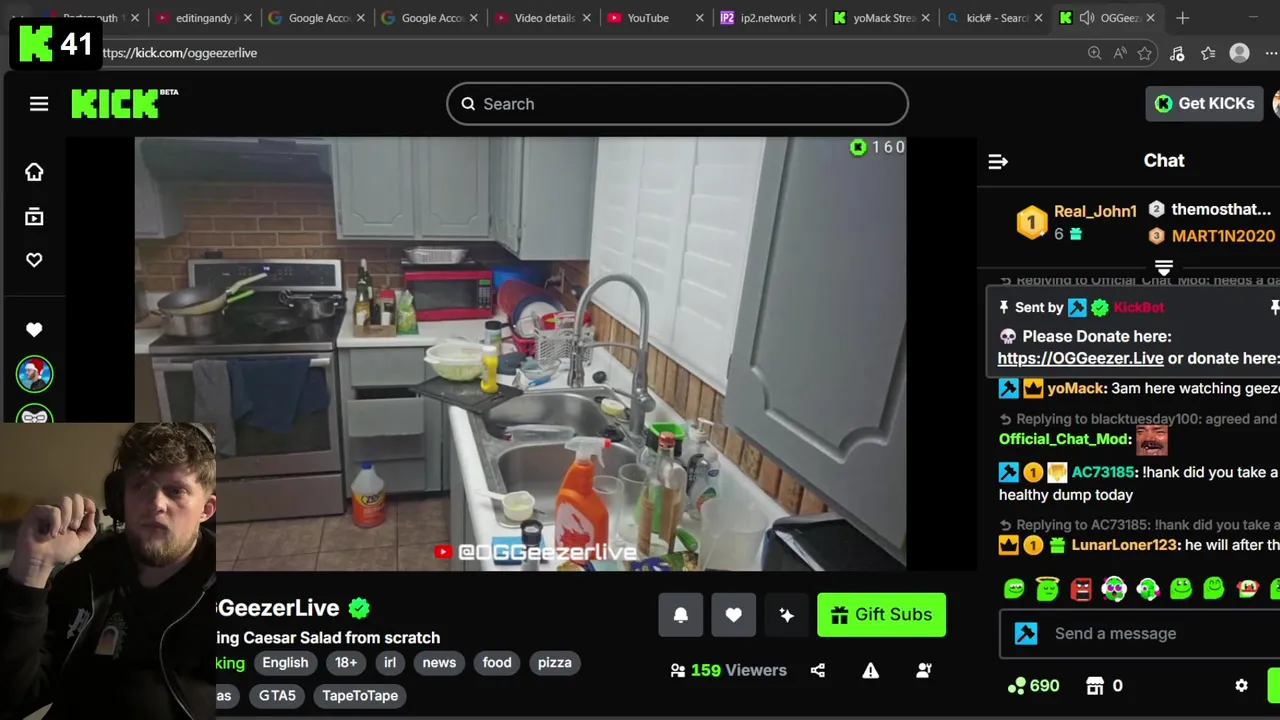Image resolution: width=1280 pixels, height=720 pixels.
Task: Open the Home icon in the sidebar
Action: pyautogui.click(x=34, y=172)
